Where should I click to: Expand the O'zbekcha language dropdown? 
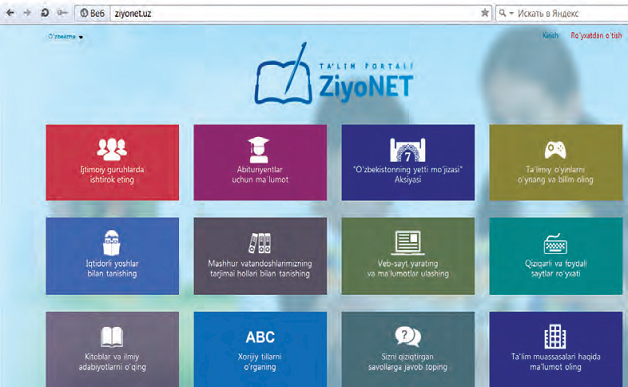(65, 37)
